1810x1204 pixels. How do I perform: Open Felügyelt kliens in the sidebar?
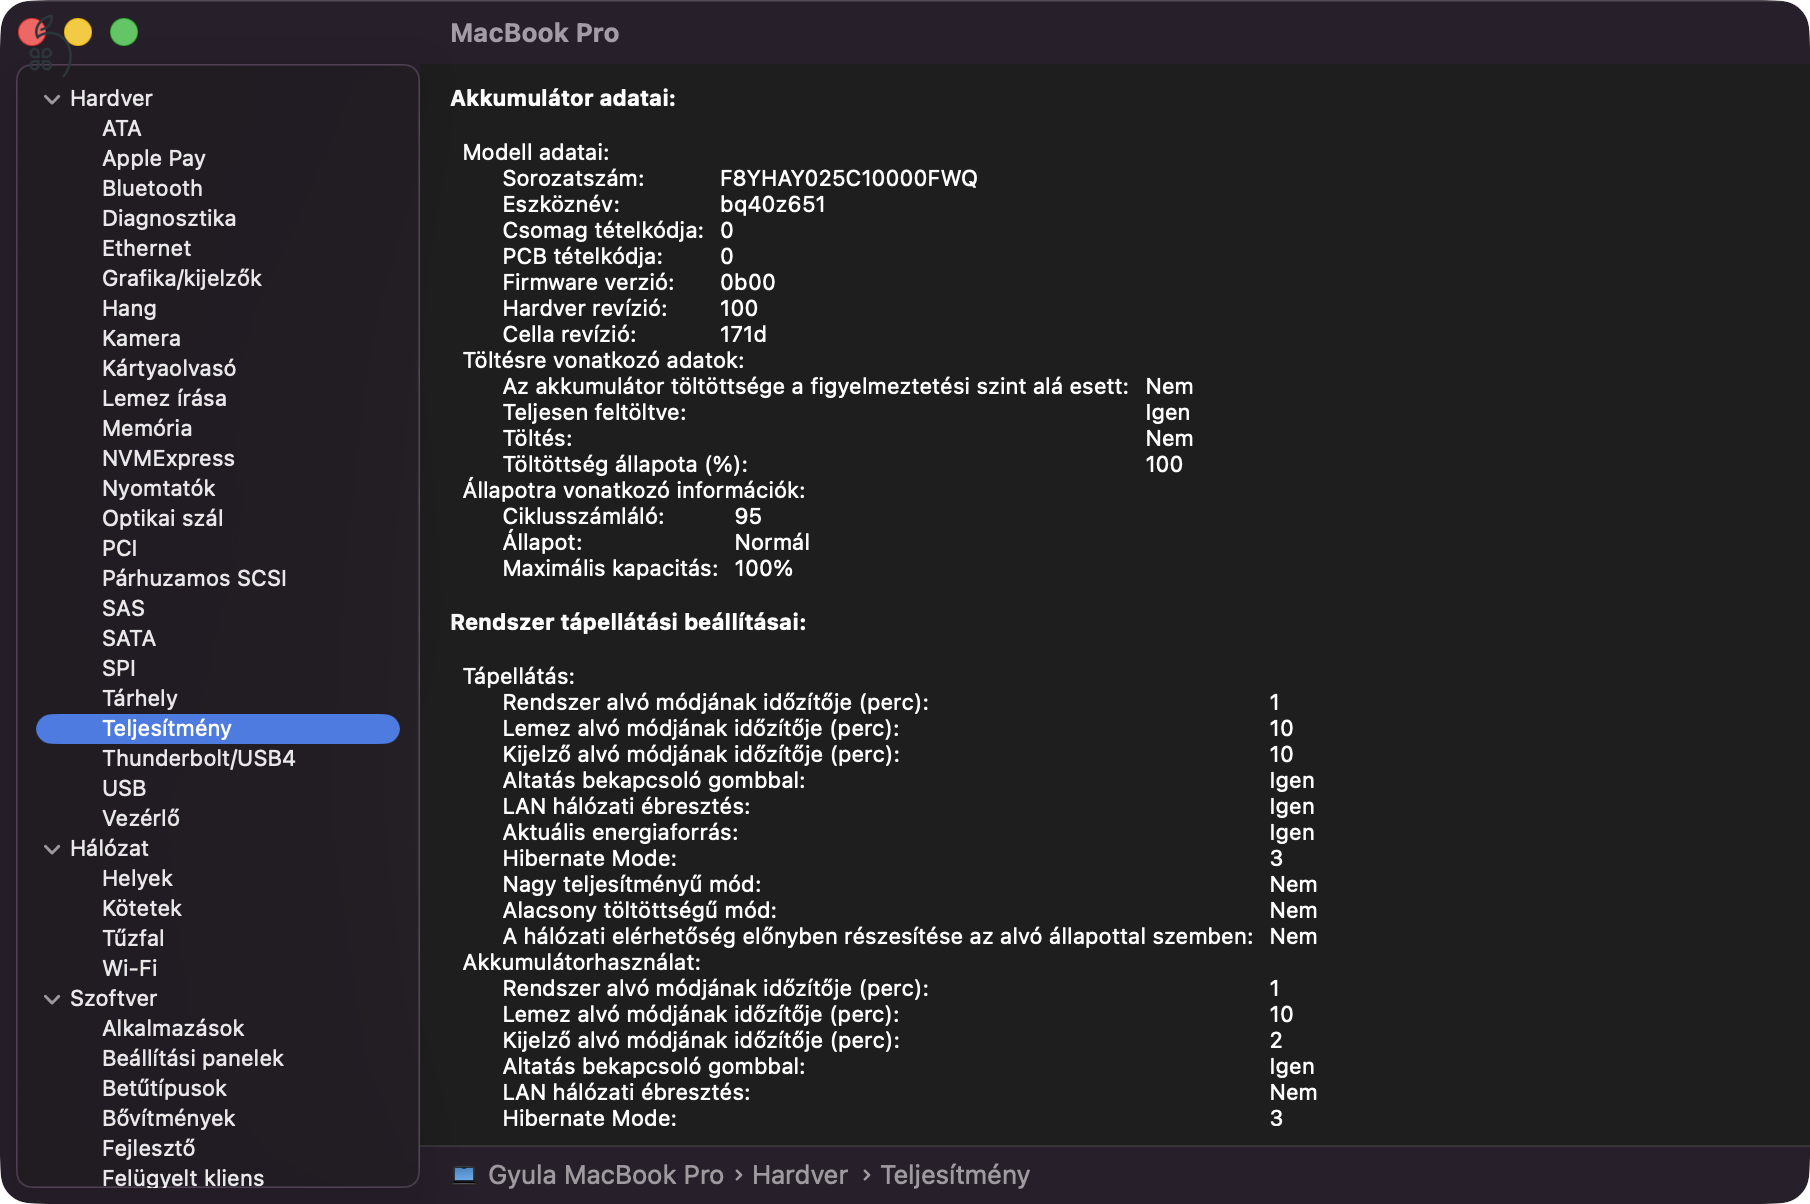(x=183, y=1178)
